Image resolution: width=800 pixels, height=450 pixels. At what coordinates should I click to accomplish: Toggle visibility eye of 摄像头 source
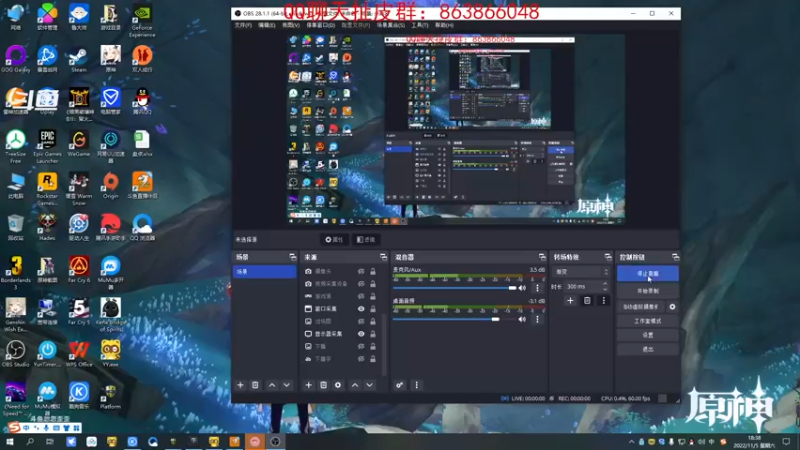361,271
